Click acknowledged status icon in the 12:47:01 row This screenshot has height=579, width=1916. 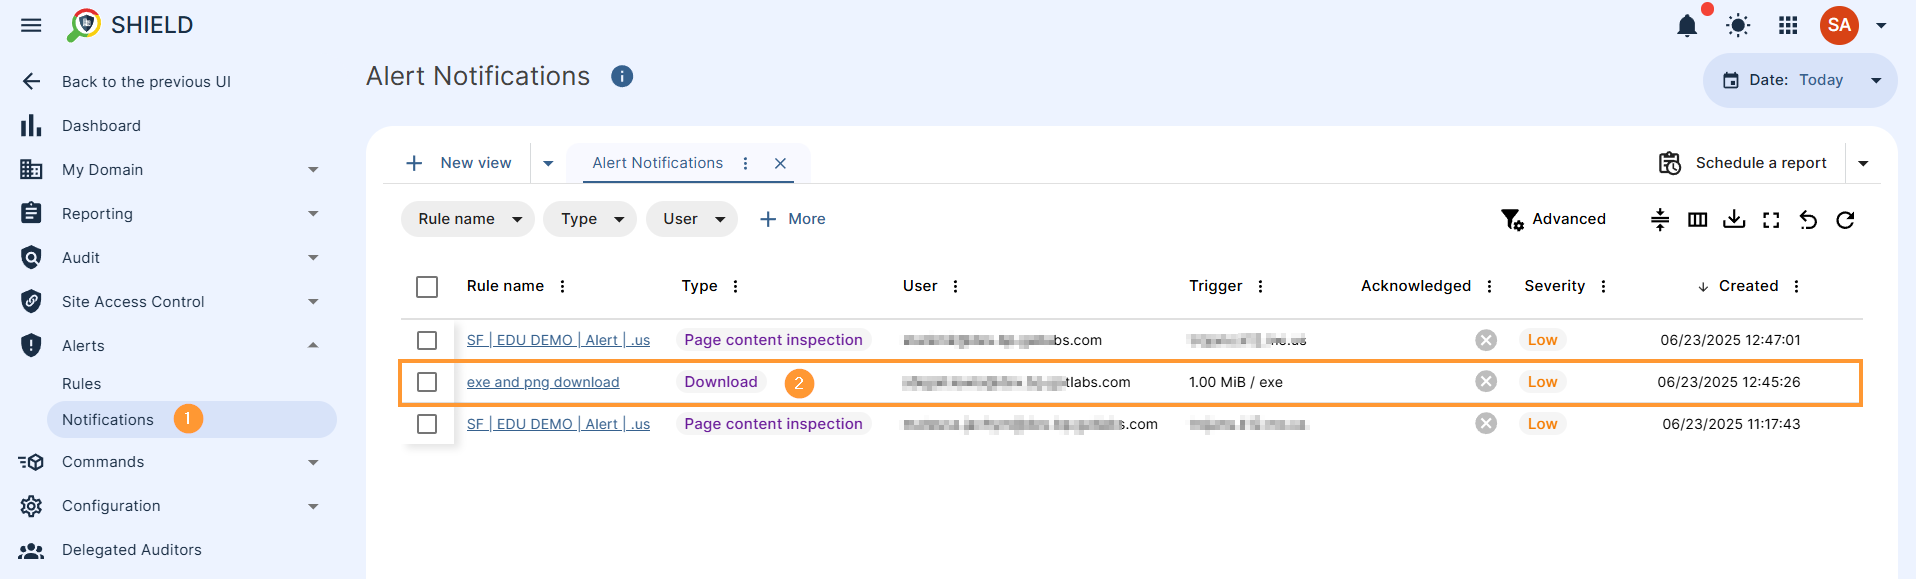point(1486,340)
